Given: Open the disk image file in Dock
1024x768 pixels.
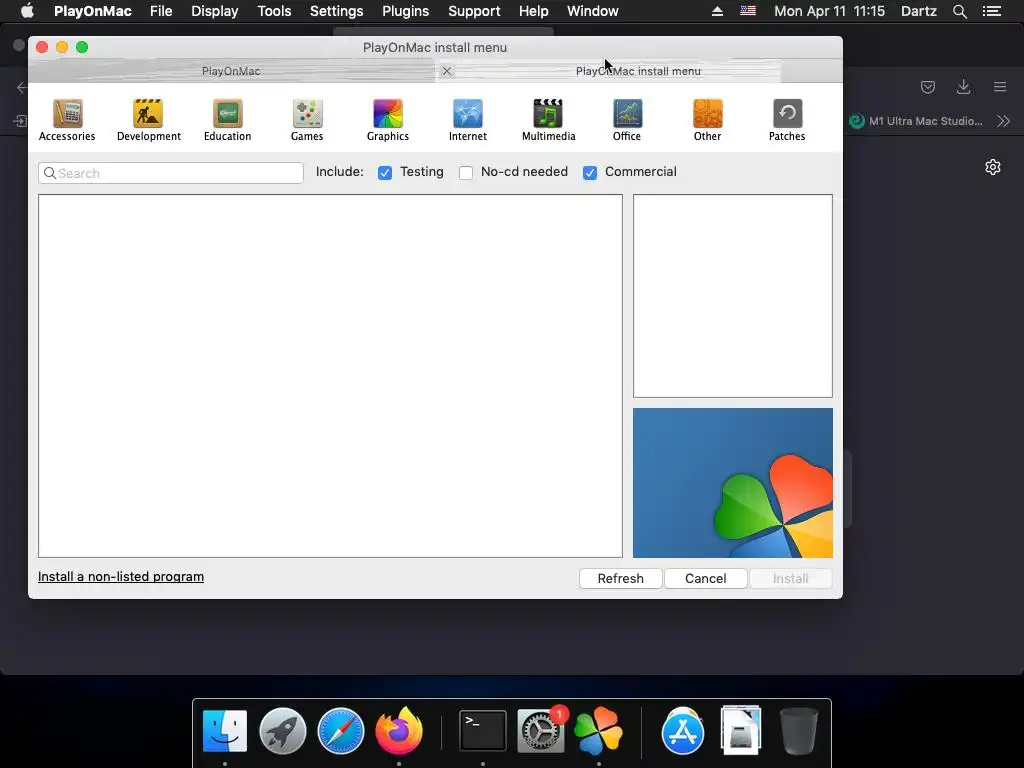Looking at the screenshot, I should click(741, 731).
